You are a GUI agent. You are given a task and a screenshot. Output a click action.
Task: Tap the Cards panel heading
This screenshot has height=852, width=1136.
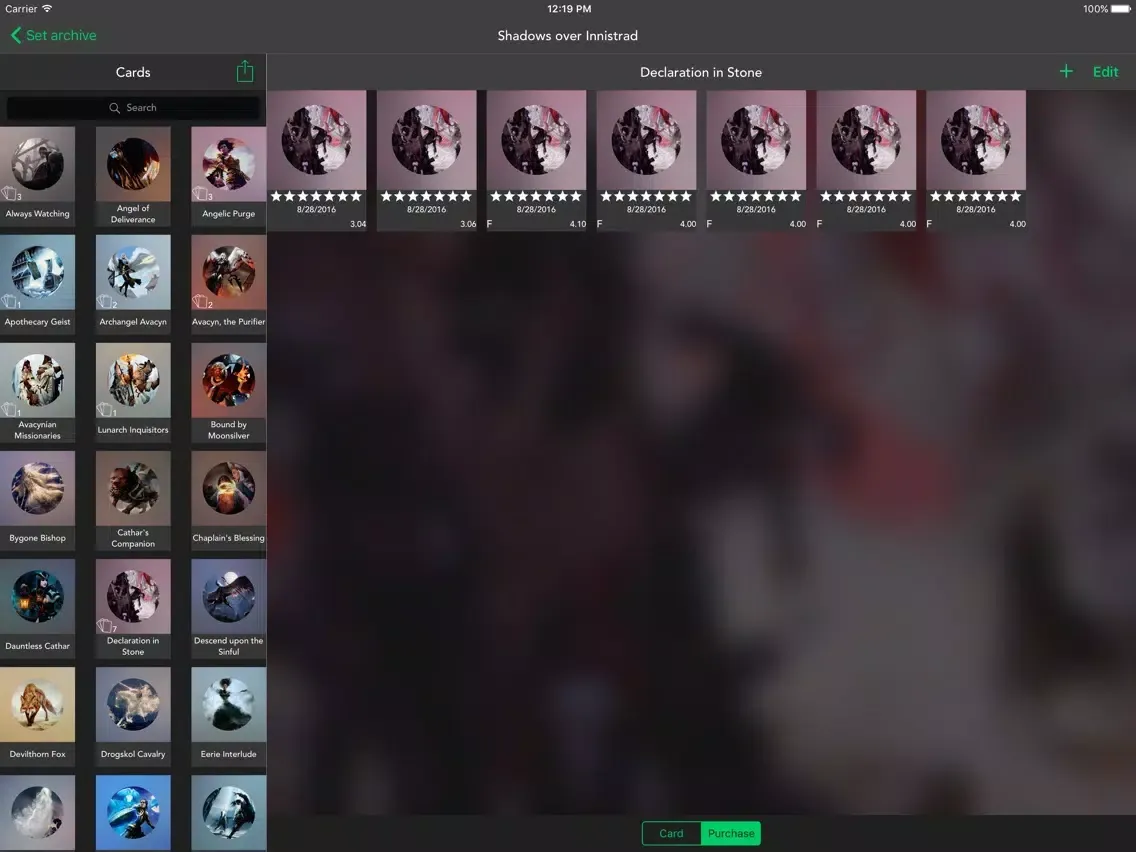[x=133, y=72]
